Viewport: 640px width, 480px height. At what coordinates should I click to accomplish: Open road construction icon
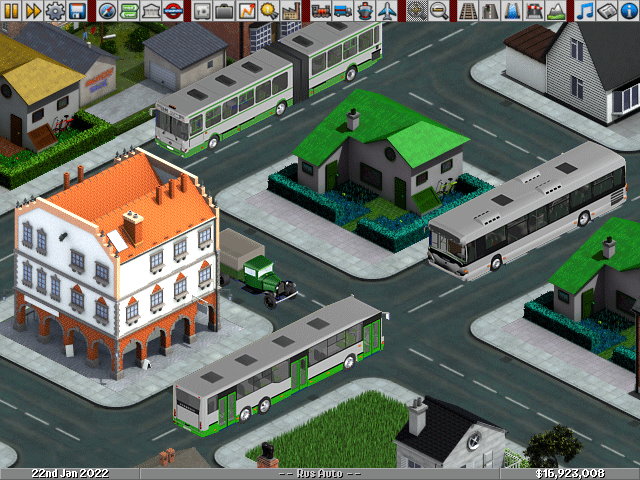(490, 11)
